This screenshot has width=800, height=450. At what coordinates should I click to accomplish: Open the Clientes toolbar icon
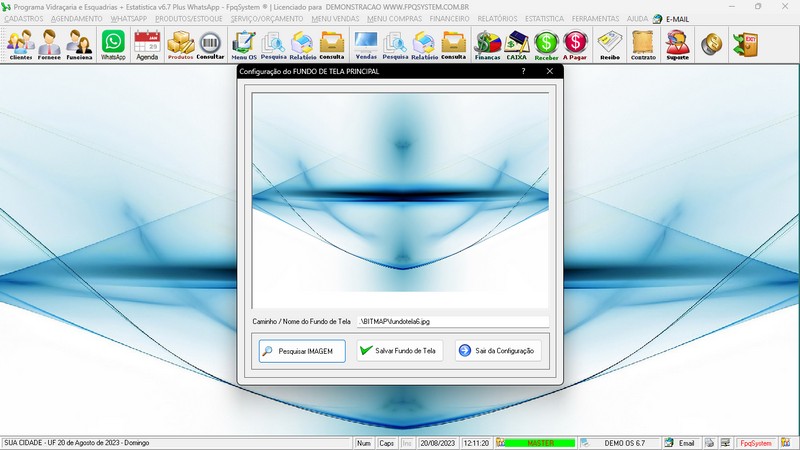point(20,45)
